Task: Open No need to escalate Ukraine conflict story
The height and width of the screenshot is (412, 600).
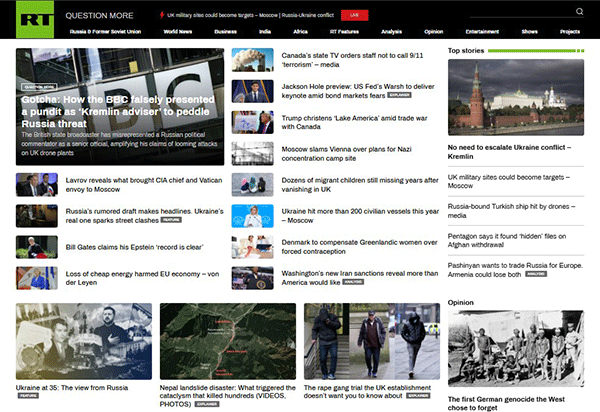Action: pyautogui.click(x=509, y=152)
